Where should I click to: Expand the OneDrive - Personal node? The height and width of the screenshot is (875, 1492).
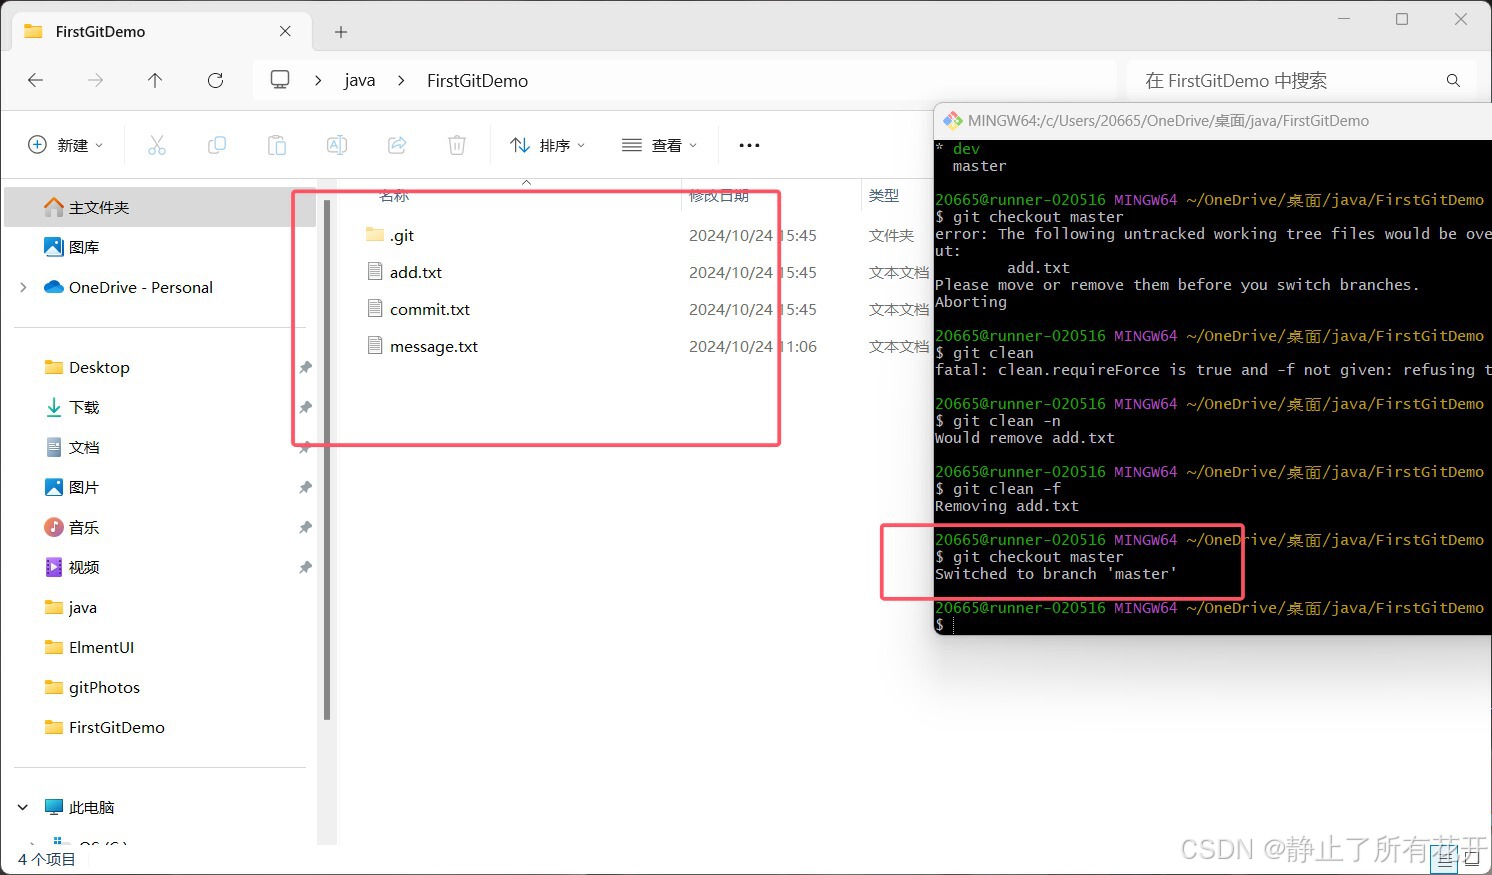pos(23,287)
